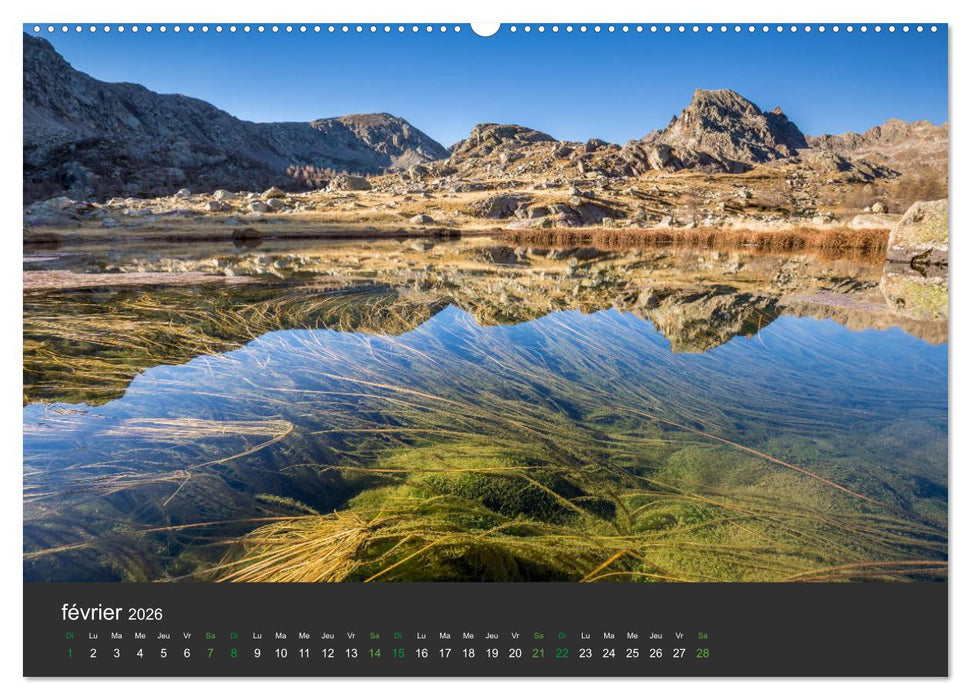Select the Jeu weekday header
The width and height of the screenshot is (971, 700).
coord(166,636)
